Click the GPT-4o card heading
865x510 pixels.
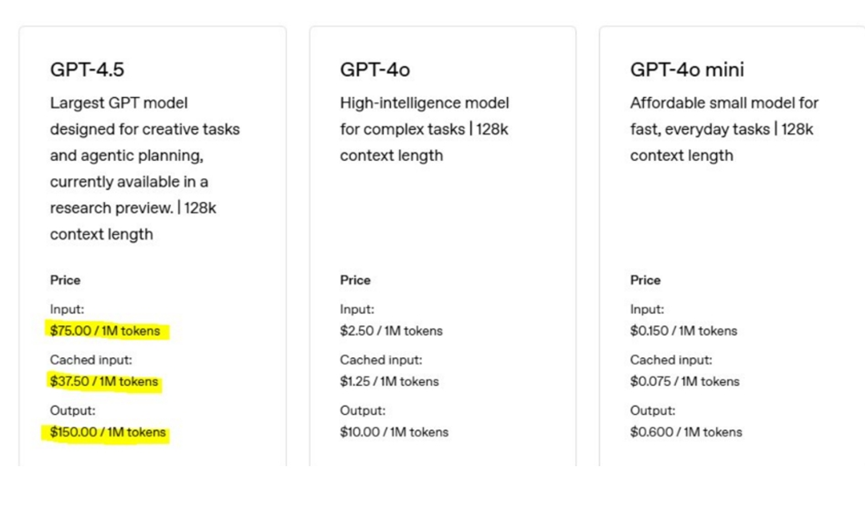coord(375,70)
